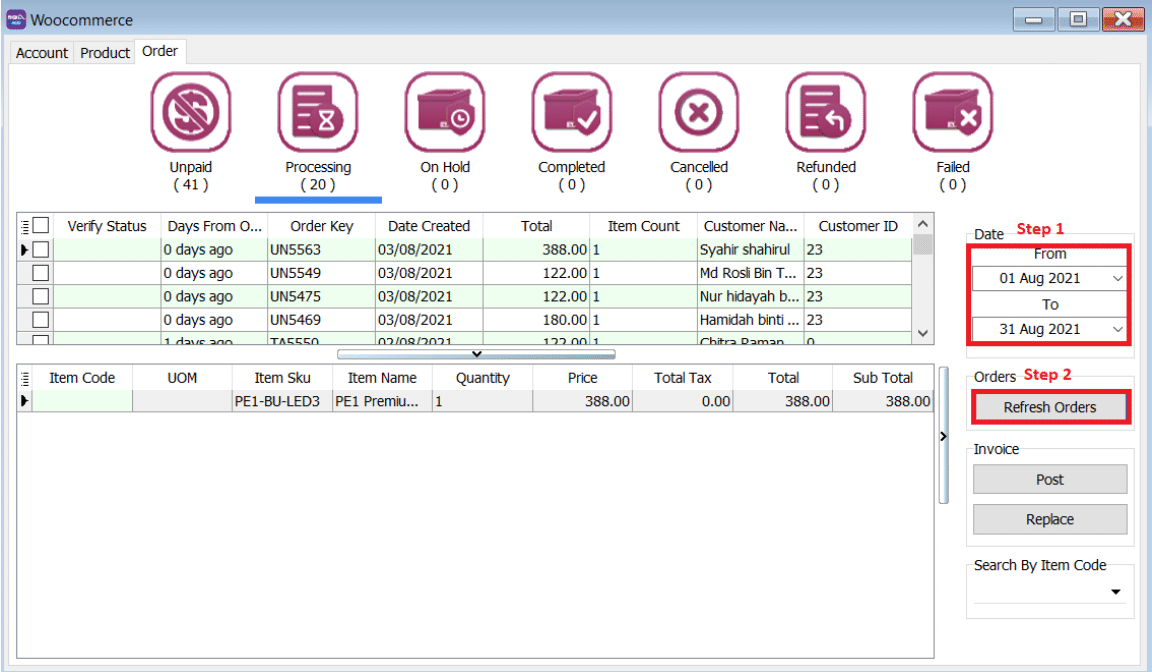
Task: Toggle the select-all checkbox in header
Action: (x=41, y=226)
